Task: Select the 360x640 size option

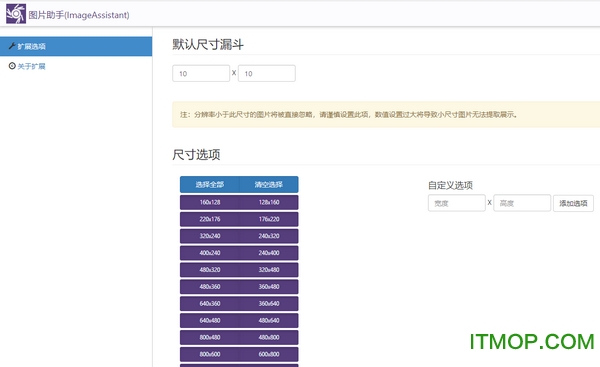Action: click(x=269, y=303)
